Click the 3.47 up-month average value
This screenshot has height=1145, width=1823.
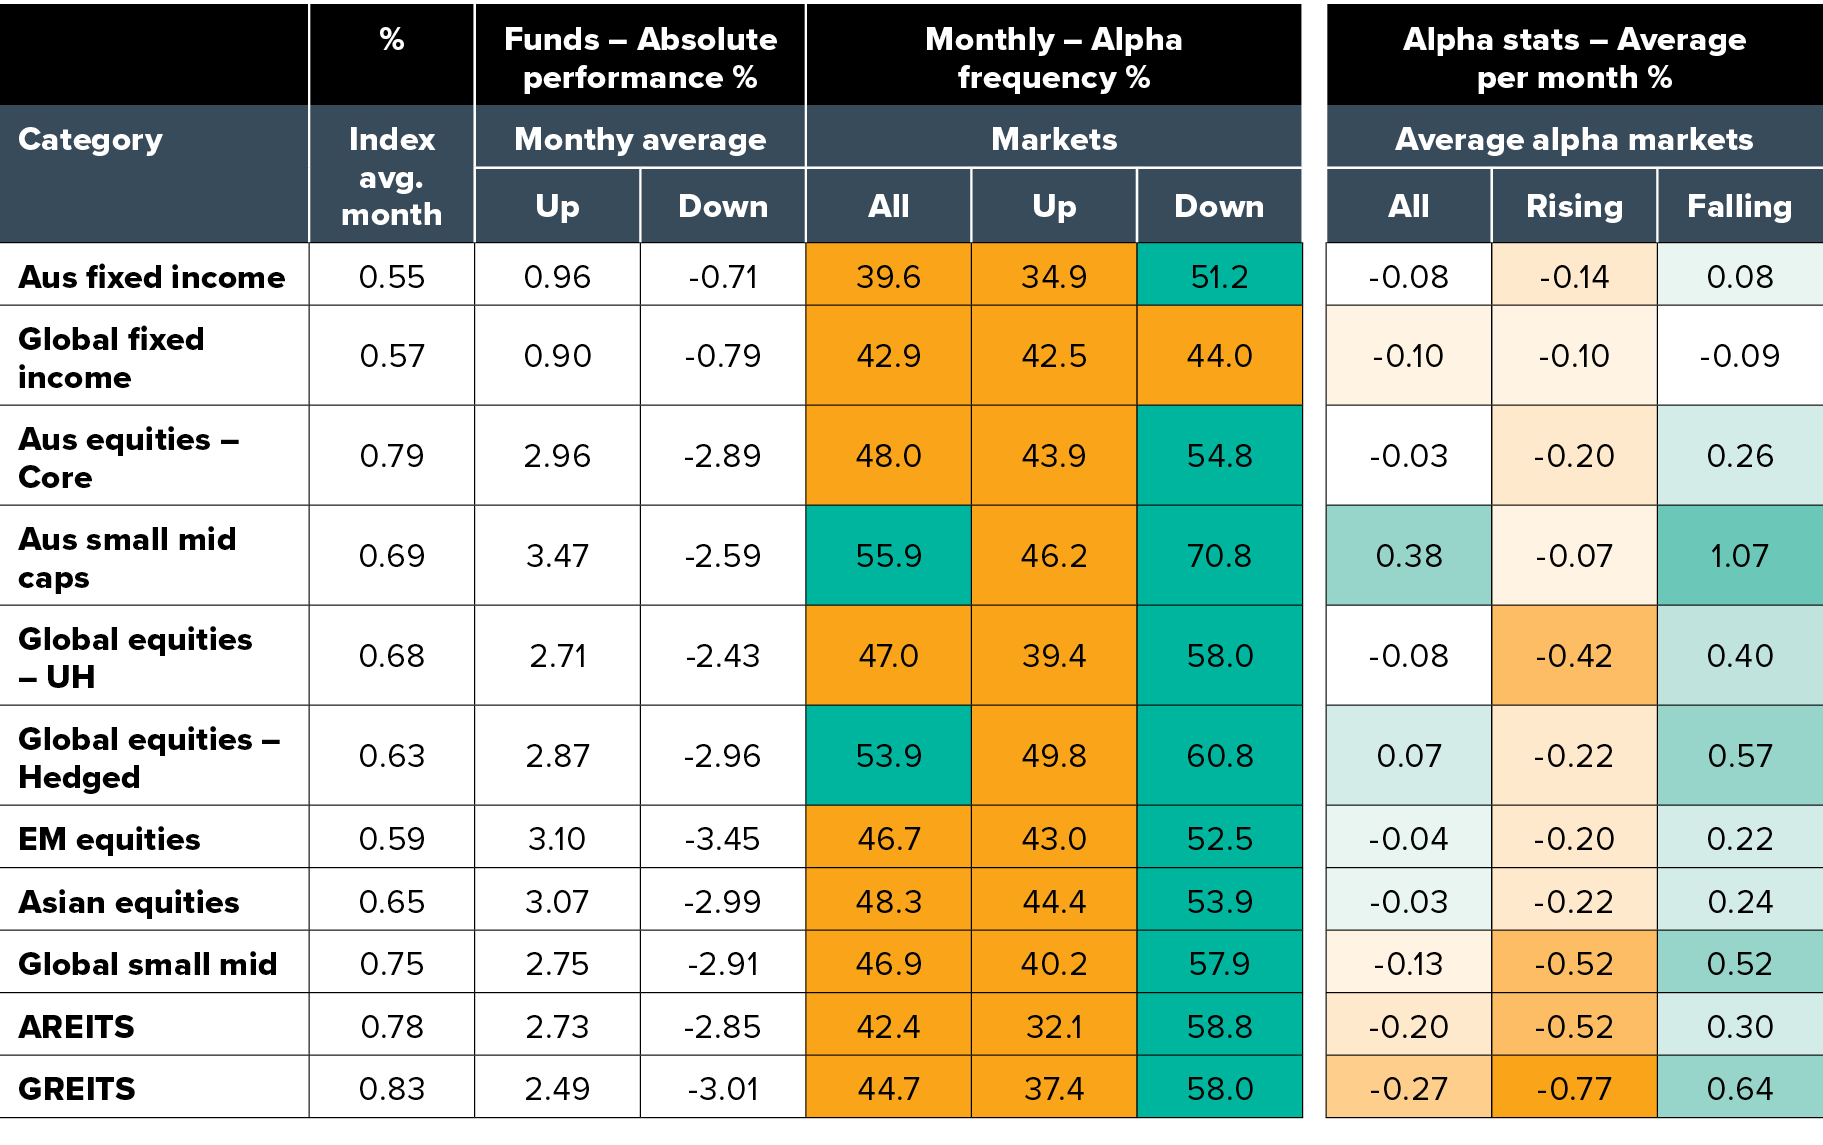(557, 556)
